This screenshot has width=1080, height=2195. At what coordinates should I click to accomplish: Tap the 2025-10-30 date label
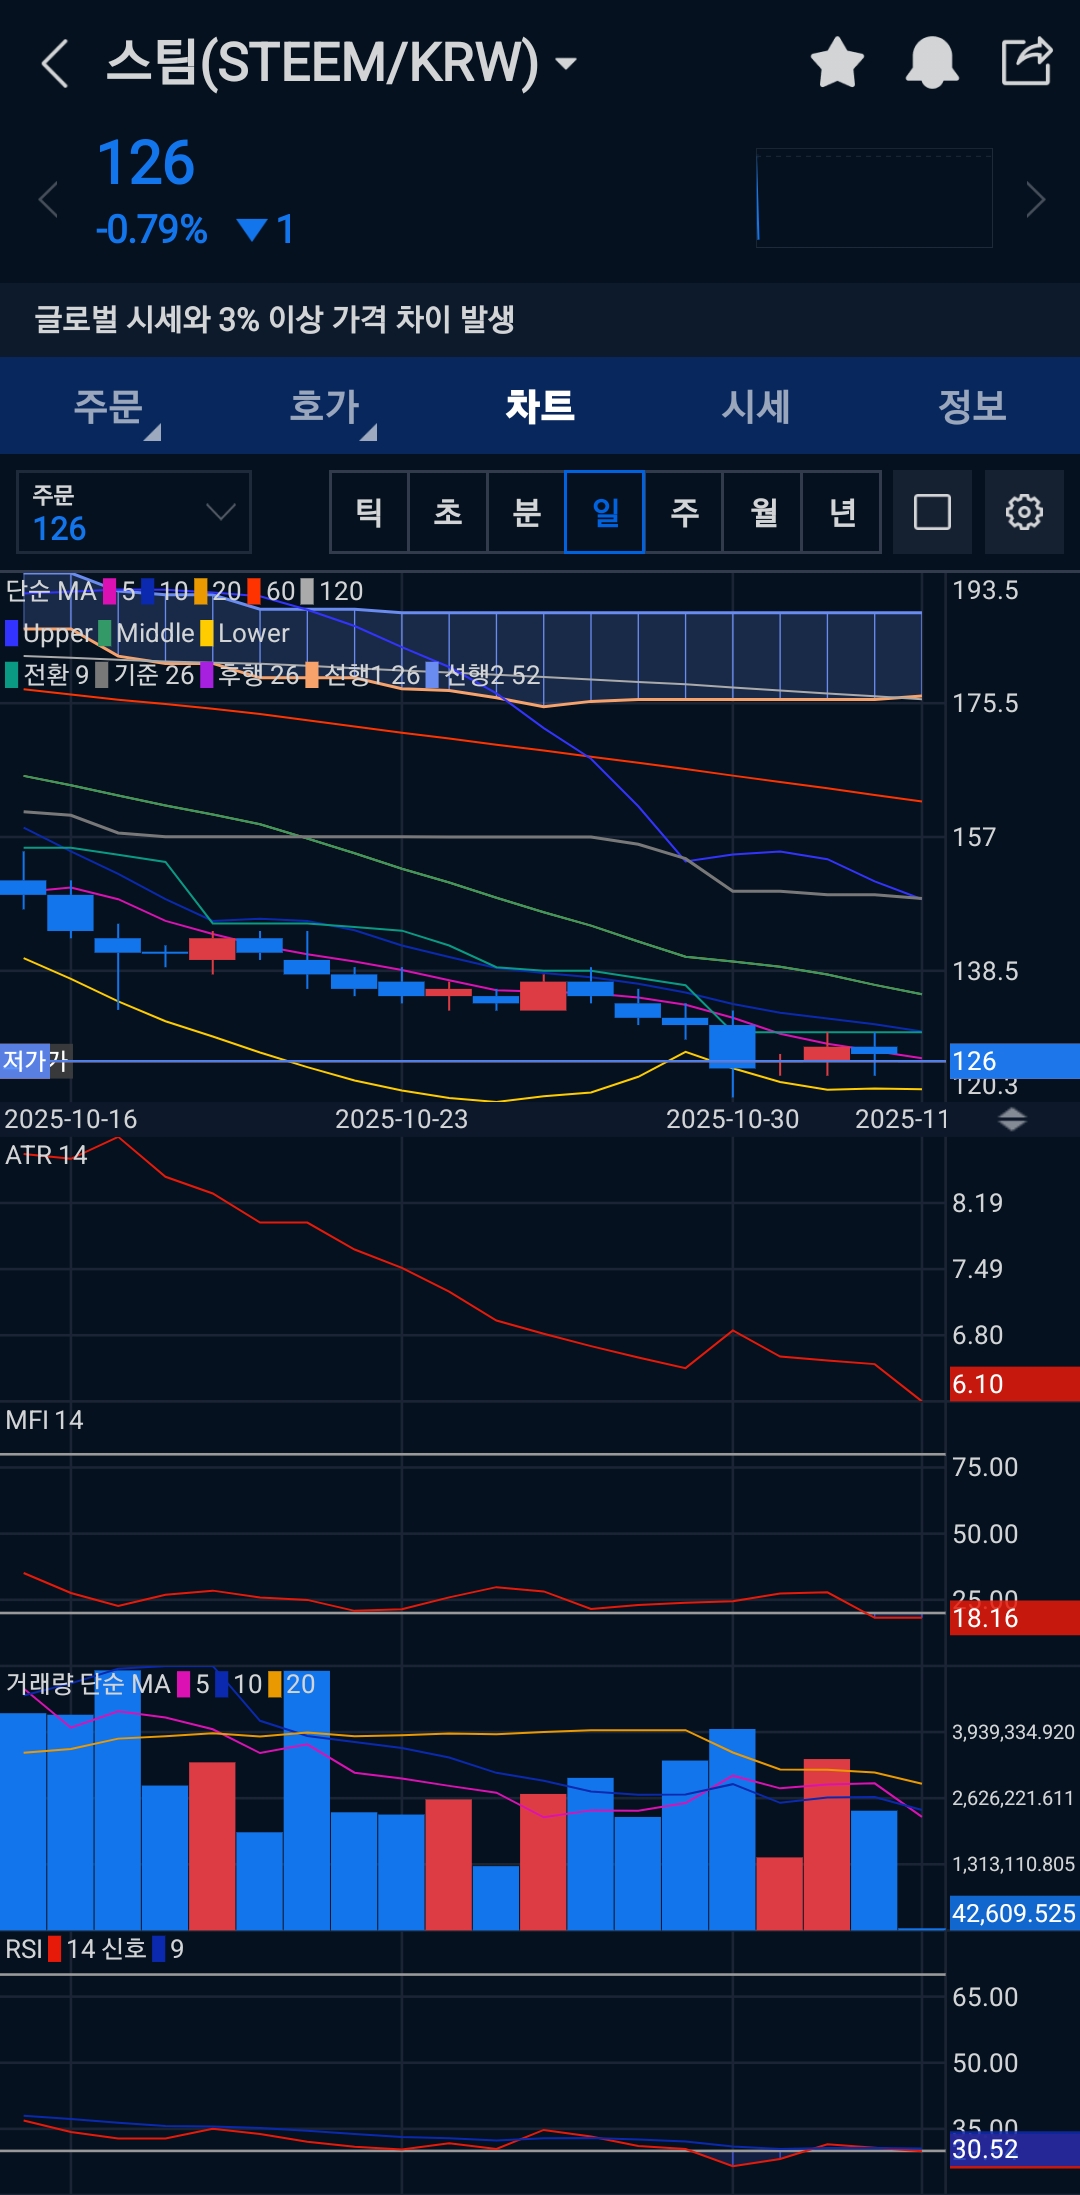[732, 1119]
